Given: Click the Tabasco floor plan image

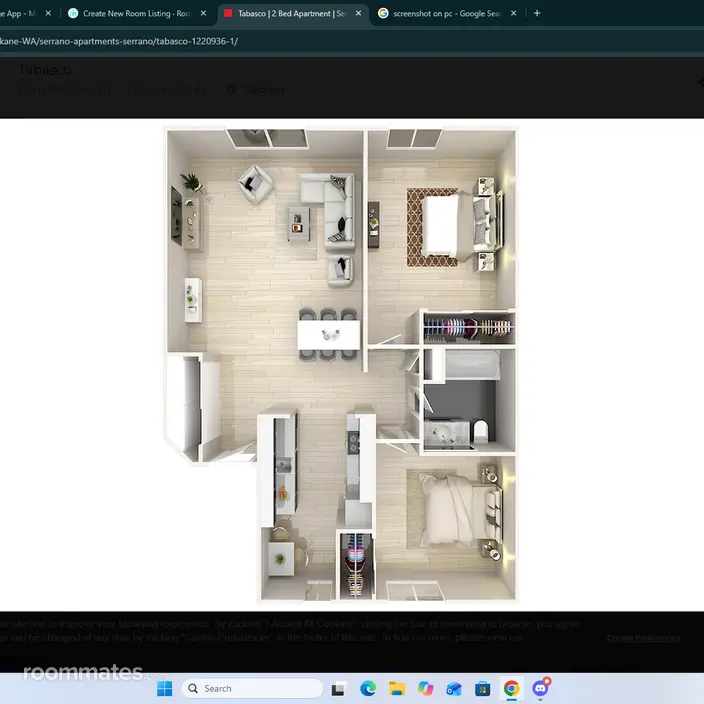Looking at the screenshot, I should (x=341, y=365).
